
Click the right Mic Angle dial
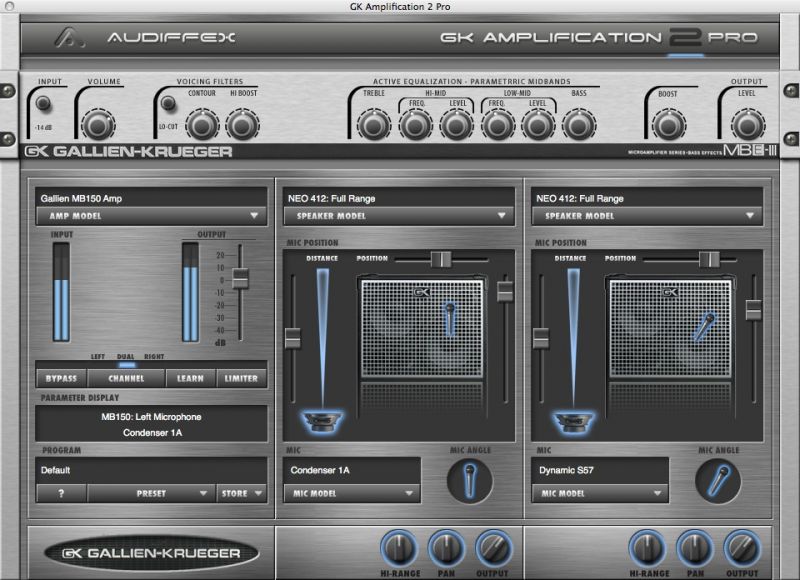point(718,481)
